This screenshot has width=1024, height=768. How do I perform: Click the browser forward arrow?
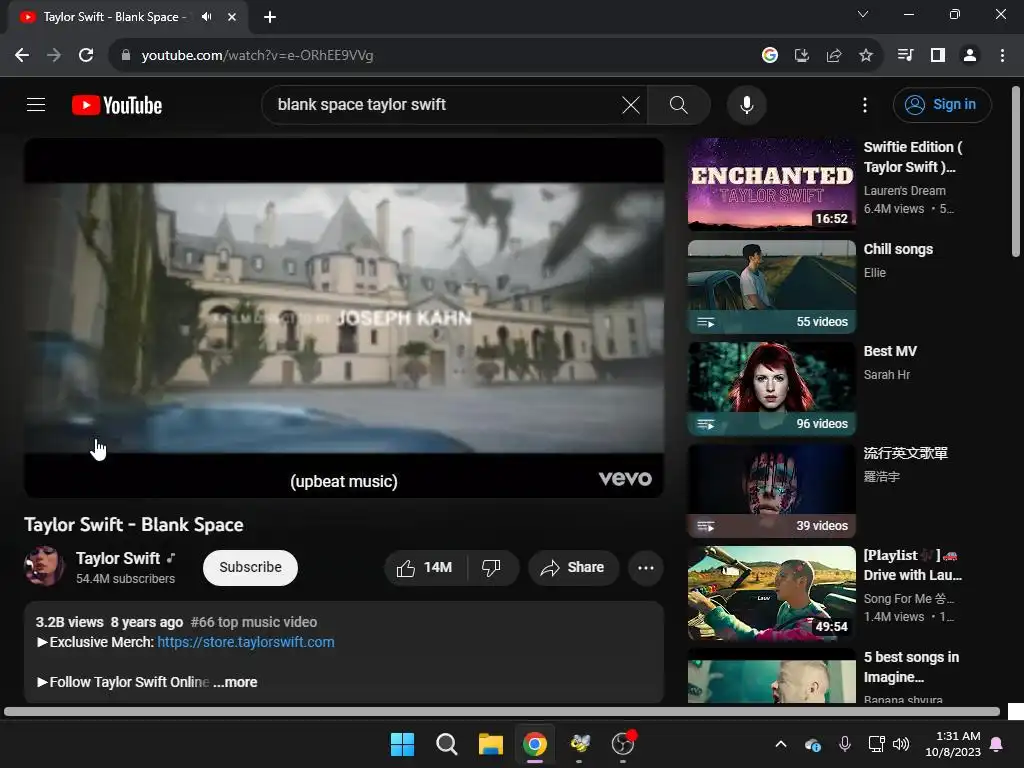[54, 56]
